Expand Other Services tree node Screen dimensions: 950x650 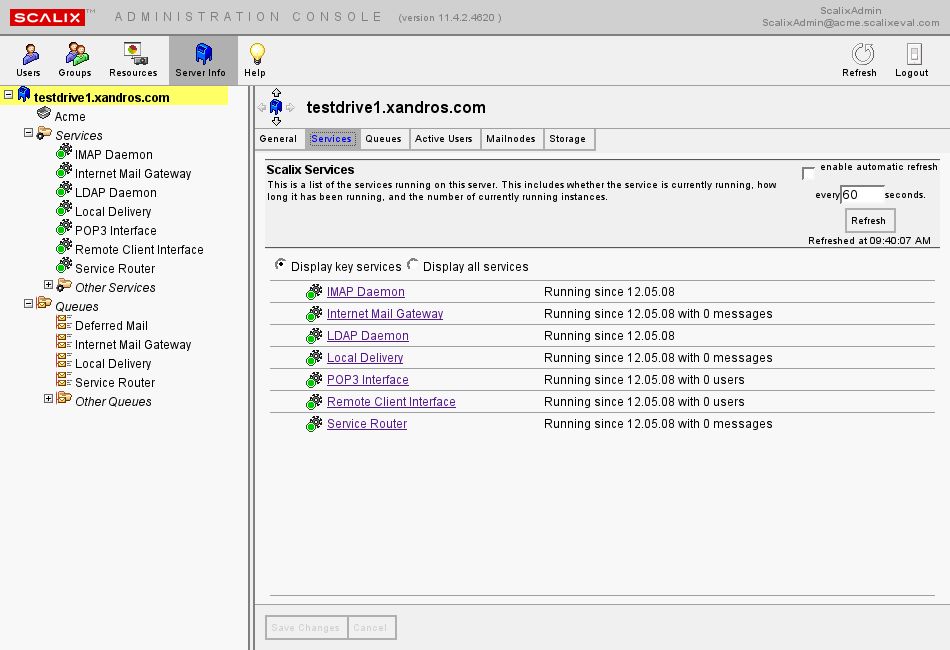point(48,286)
